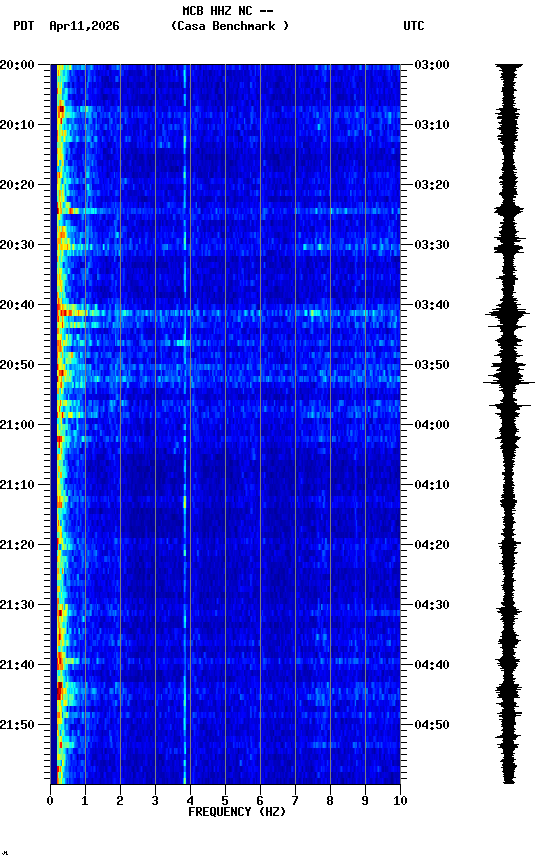The width and height of the screenshot is (552, 864).
Task: Click the frequency axis tick label 0
Action: coord(50,801)
